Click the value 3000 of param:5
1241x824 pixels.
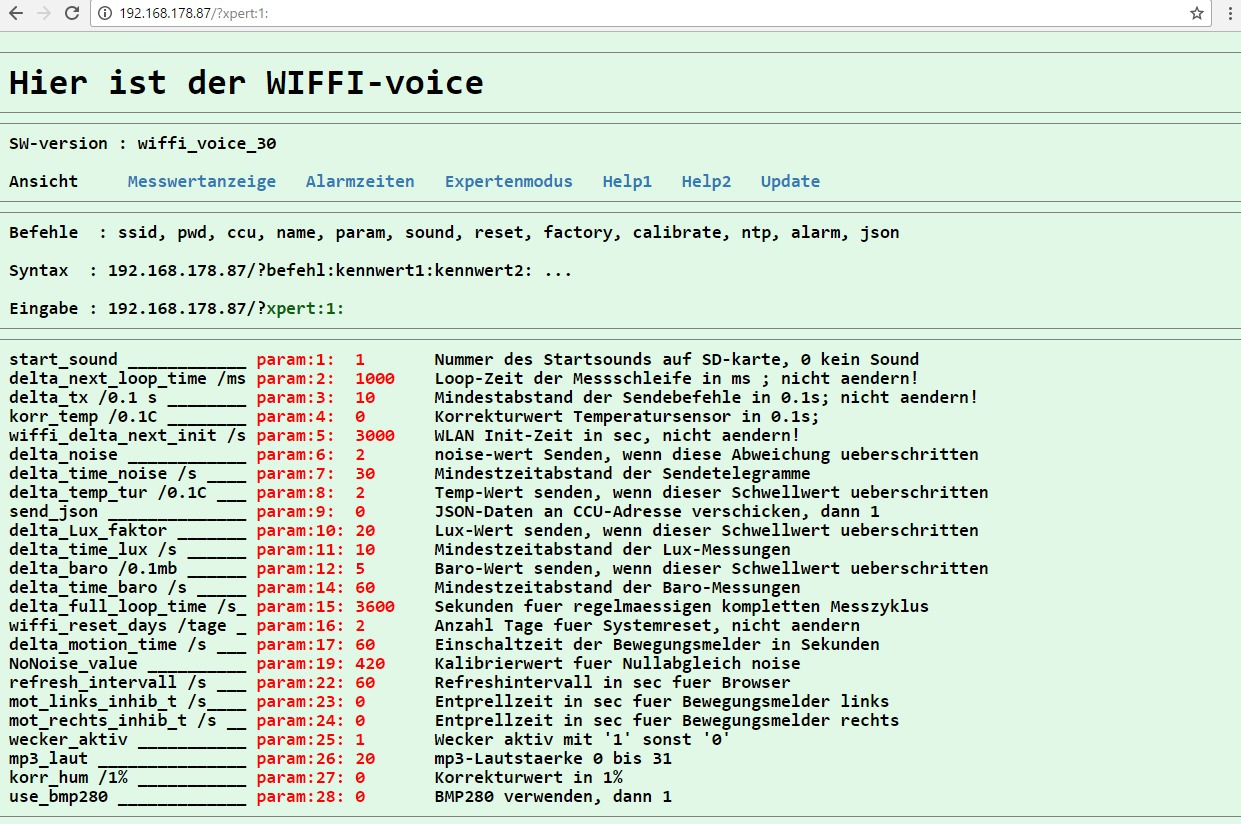(375, 435)
